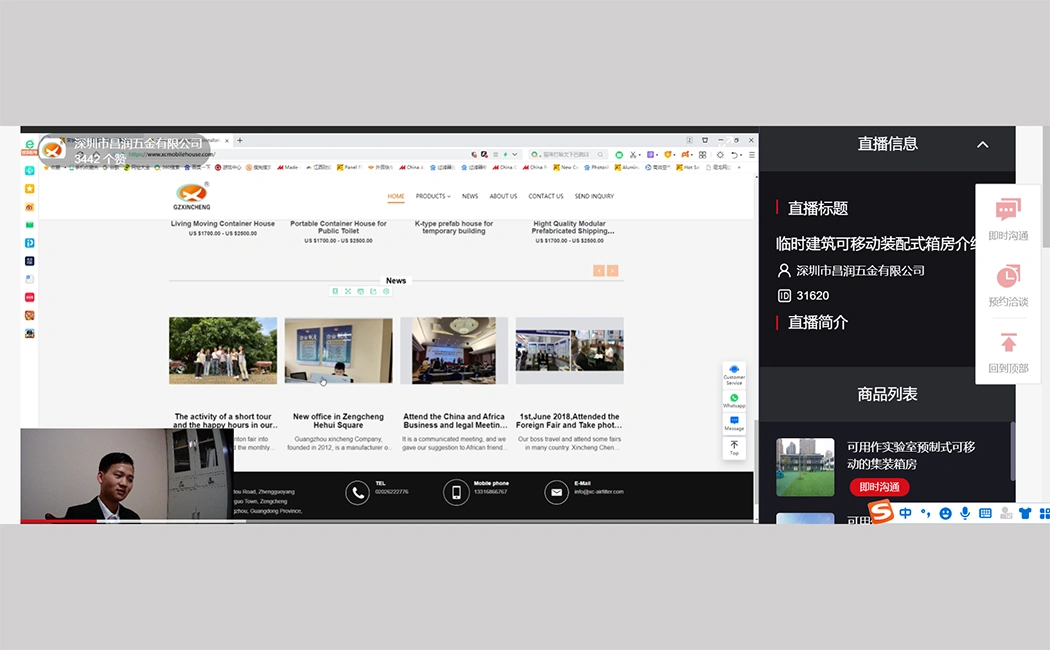Screen dimensions: 1050x650
Task: Toggle the IME punctuation mode icon
Action: [x=925, y=513]
